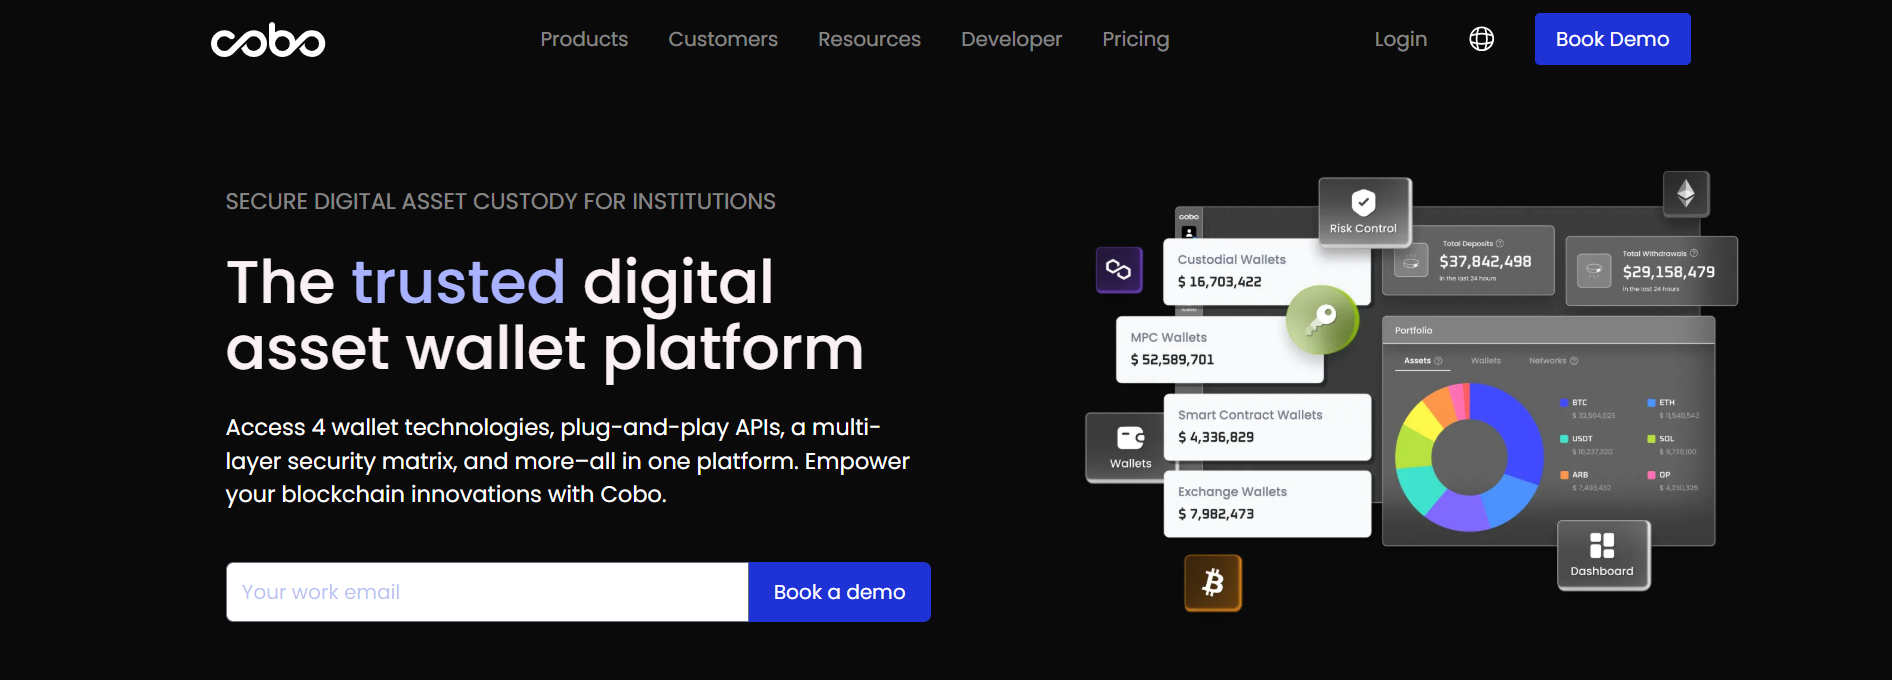Click the Ethereum diamond icon
Viewport: 1892px width, 680px height.
tap(1686, 193)
